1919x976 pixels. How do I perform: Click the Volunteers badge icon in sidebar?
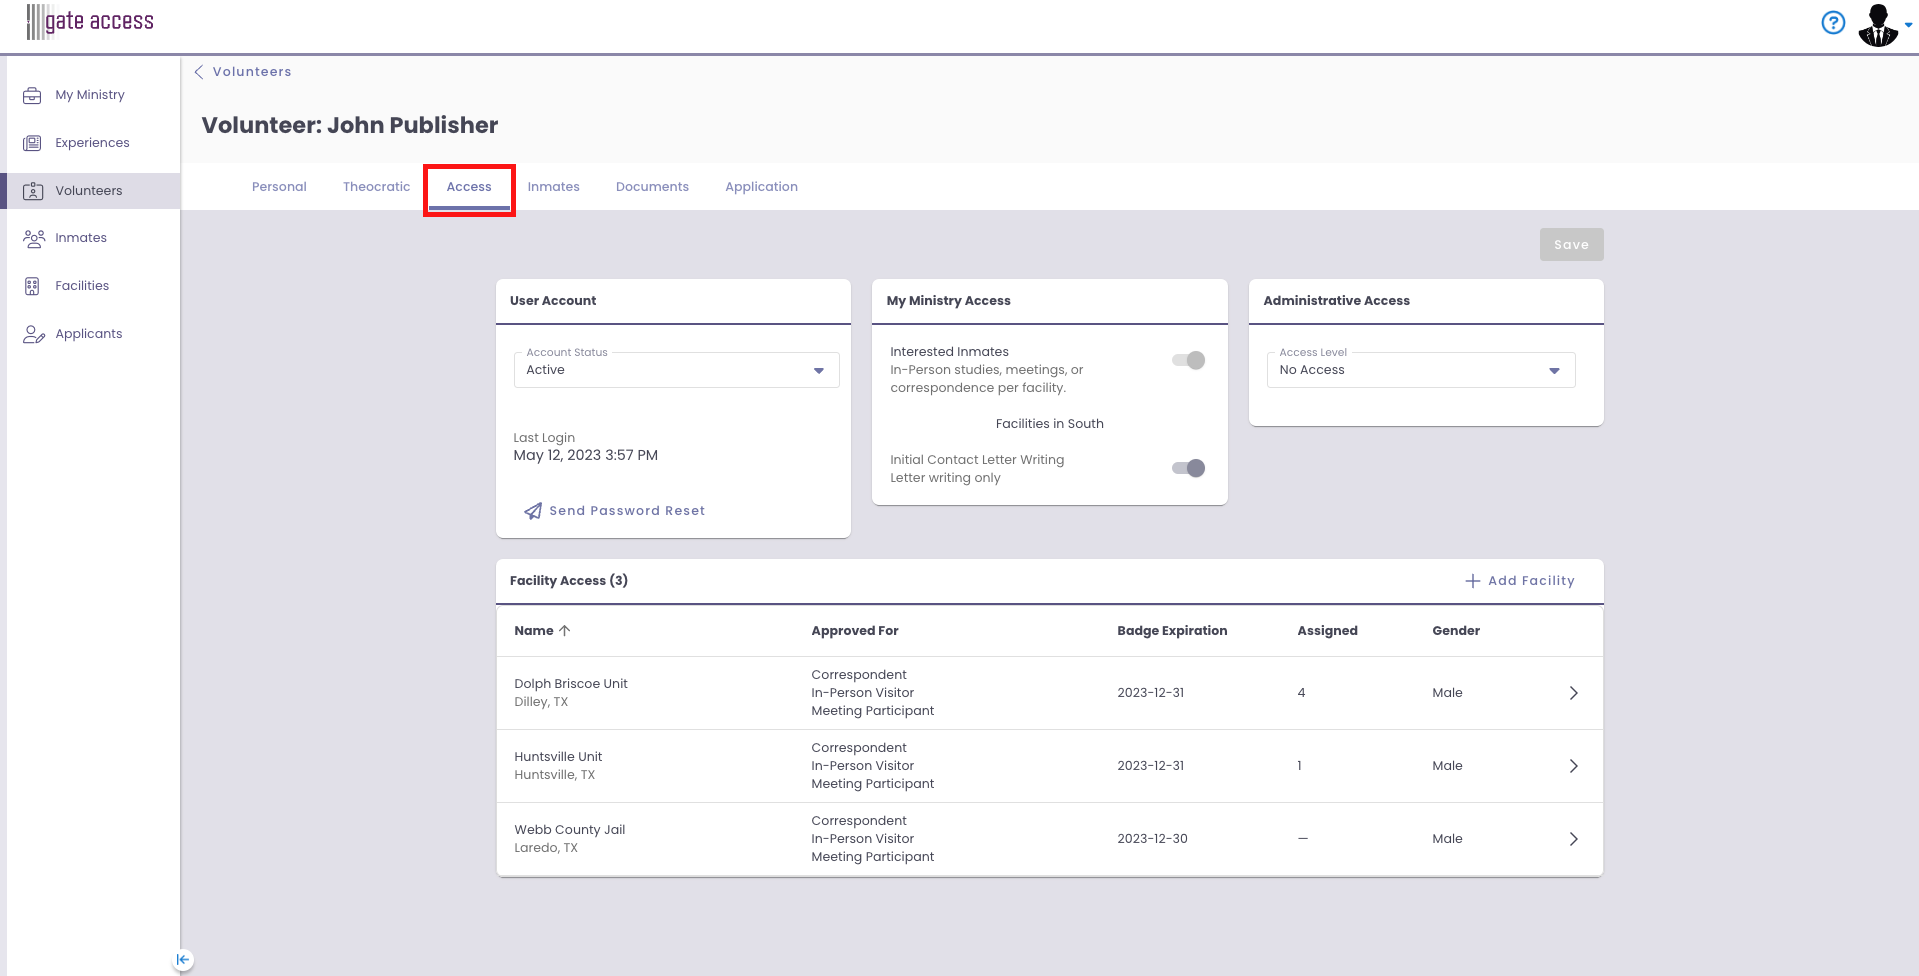point(33,191)
